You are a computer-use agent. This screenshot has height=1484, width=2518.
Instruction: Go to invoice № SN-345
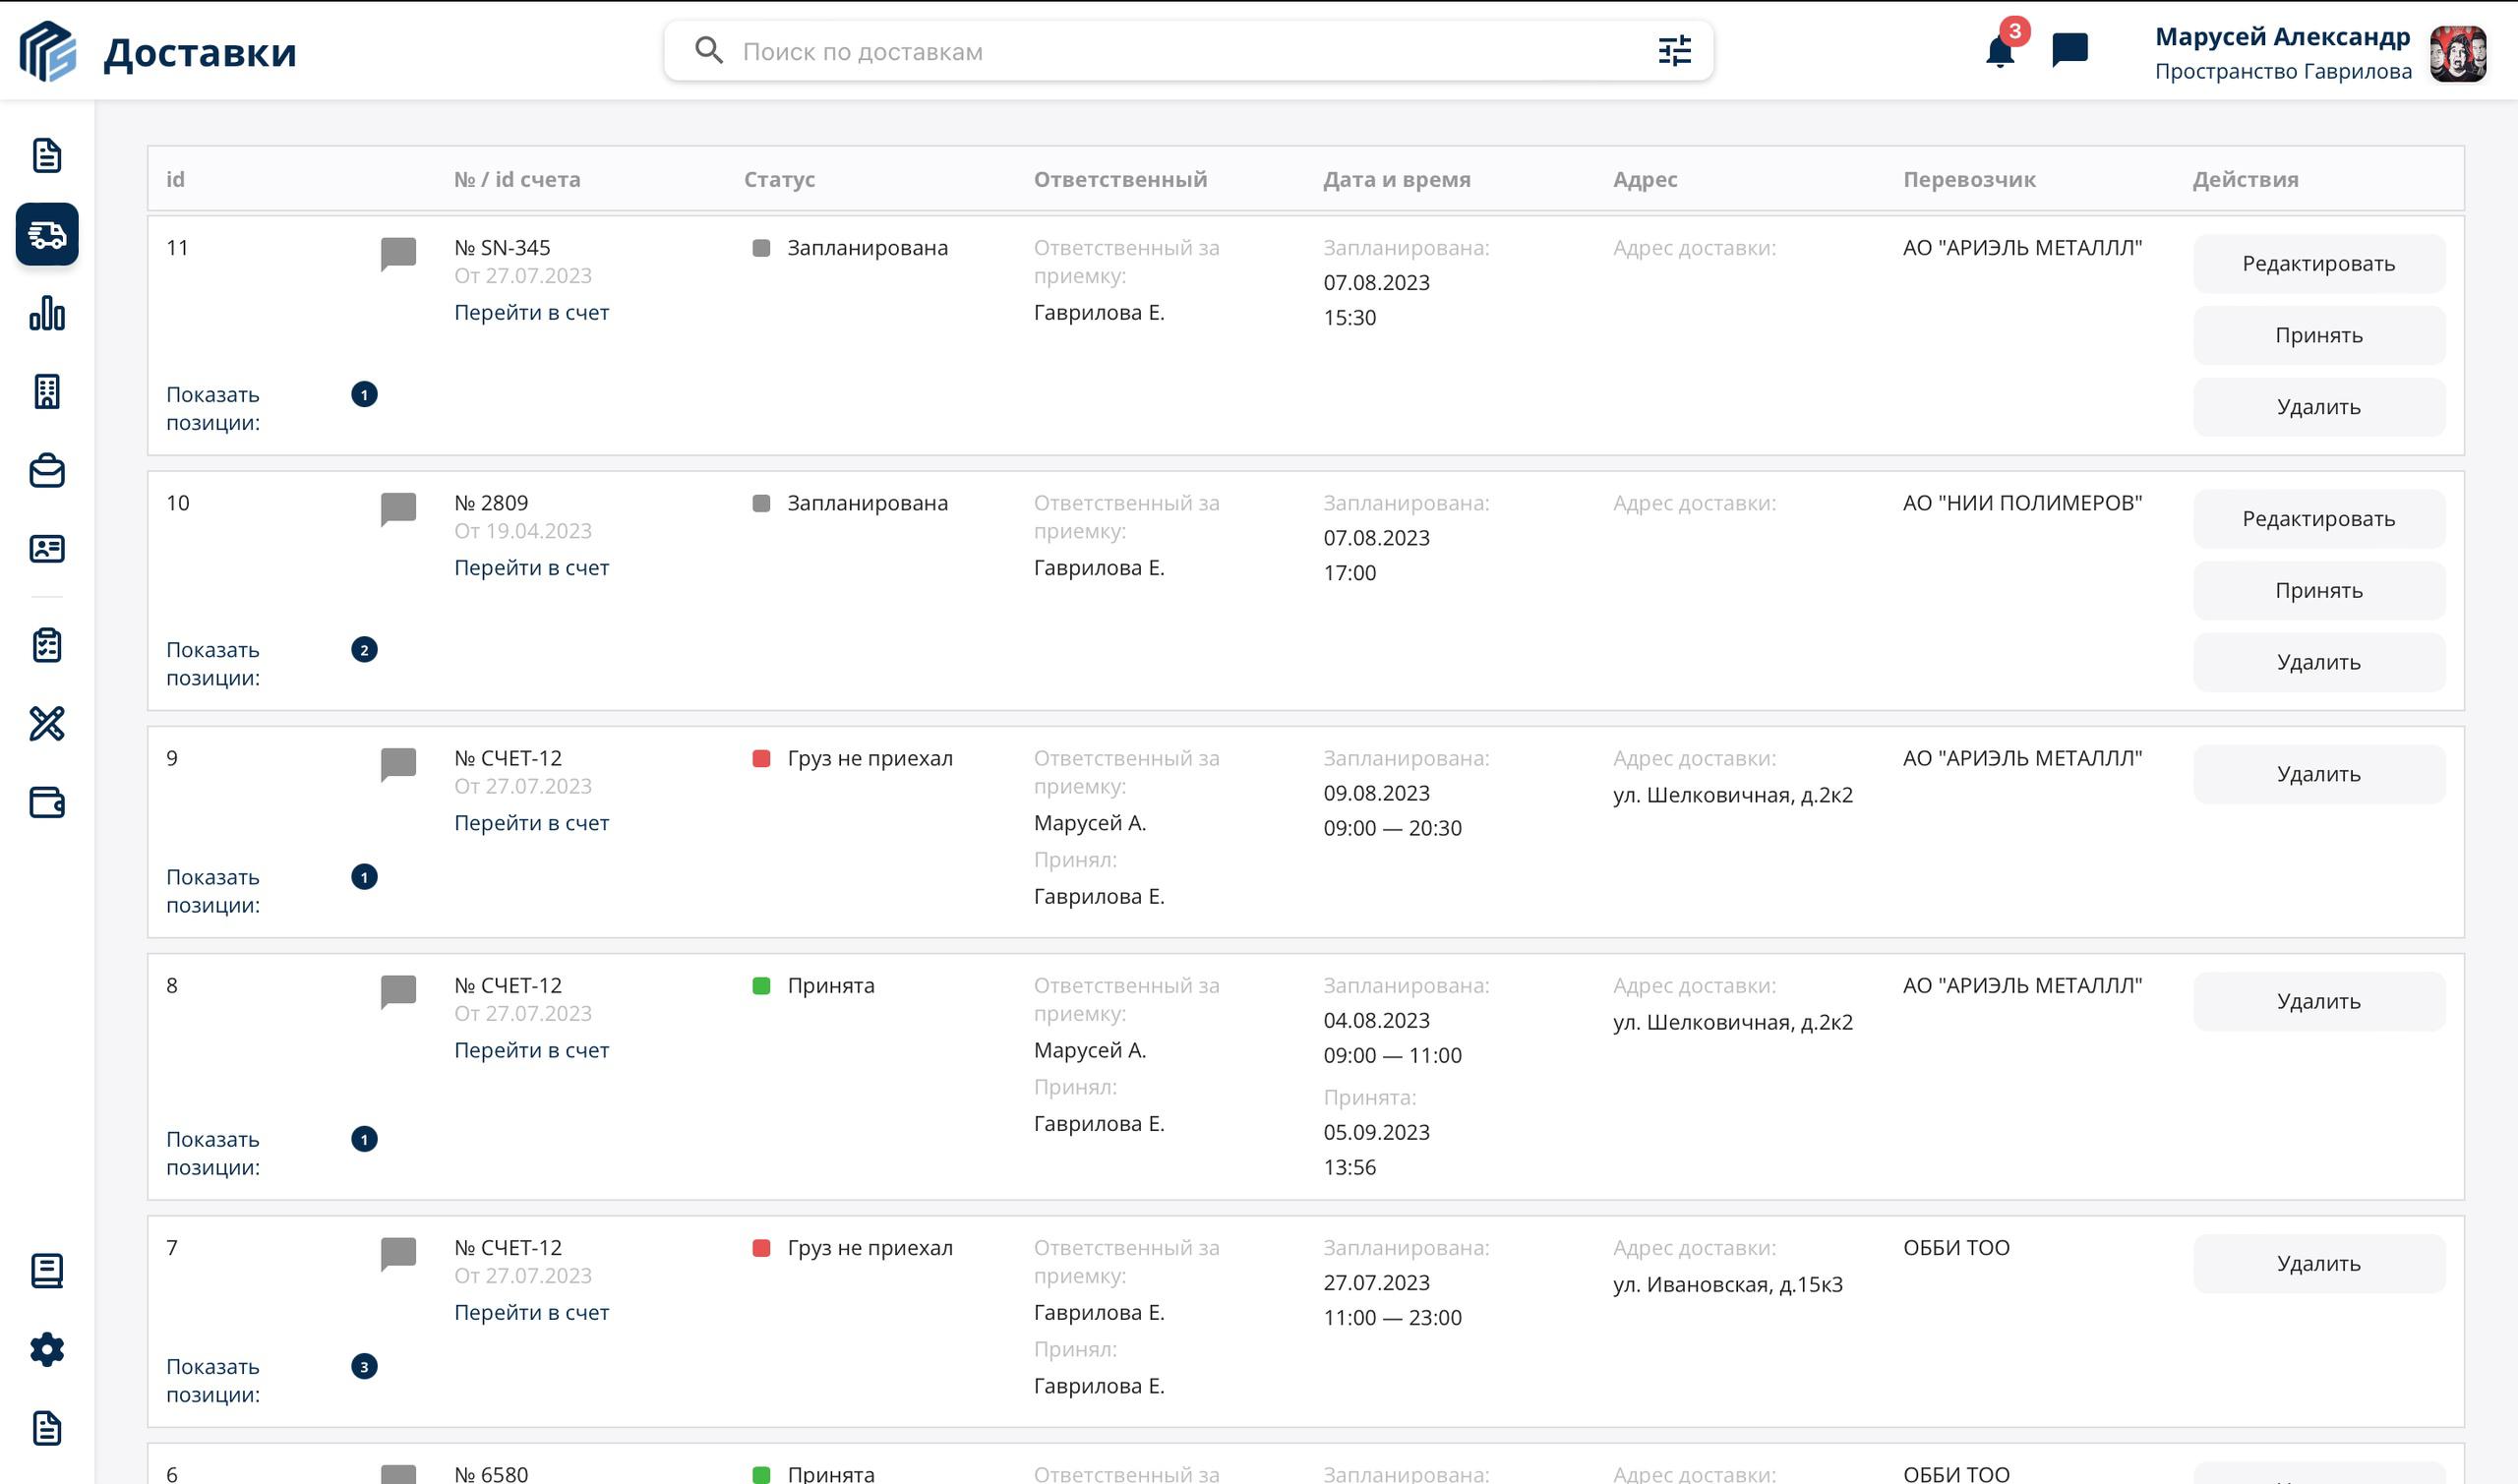tap(531, 312)
